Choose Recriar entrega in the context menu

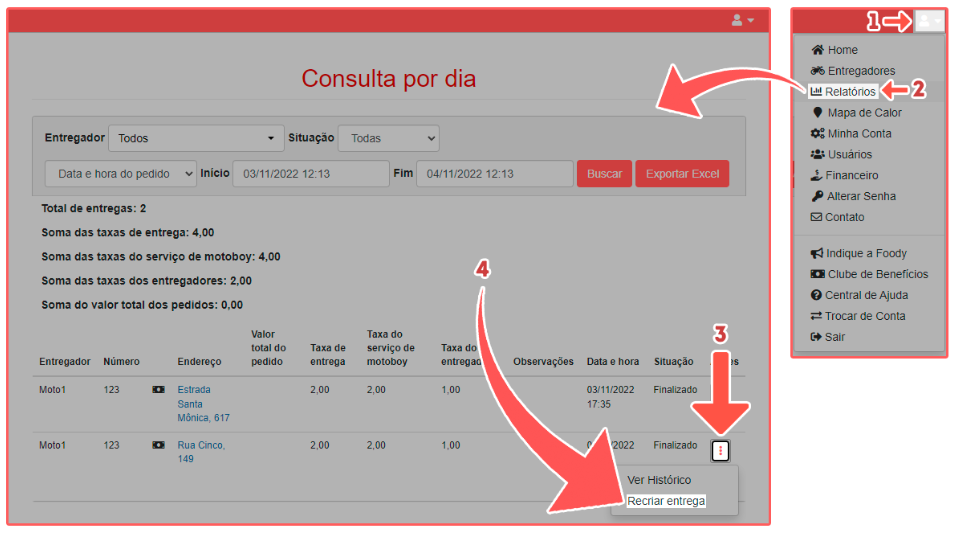point(666,501)
